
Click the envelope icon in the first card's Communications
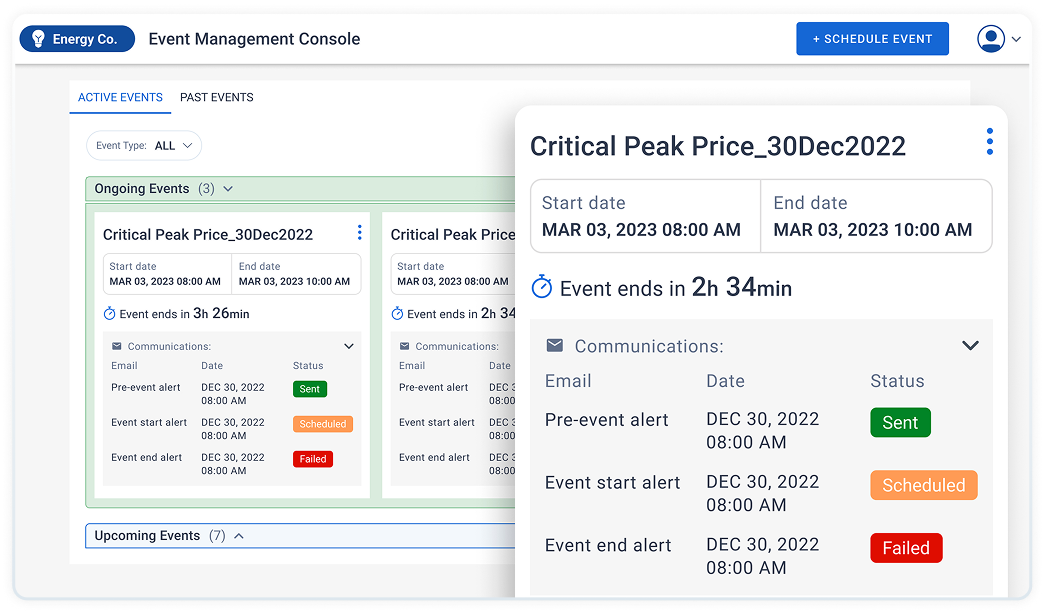coord(117,345)
